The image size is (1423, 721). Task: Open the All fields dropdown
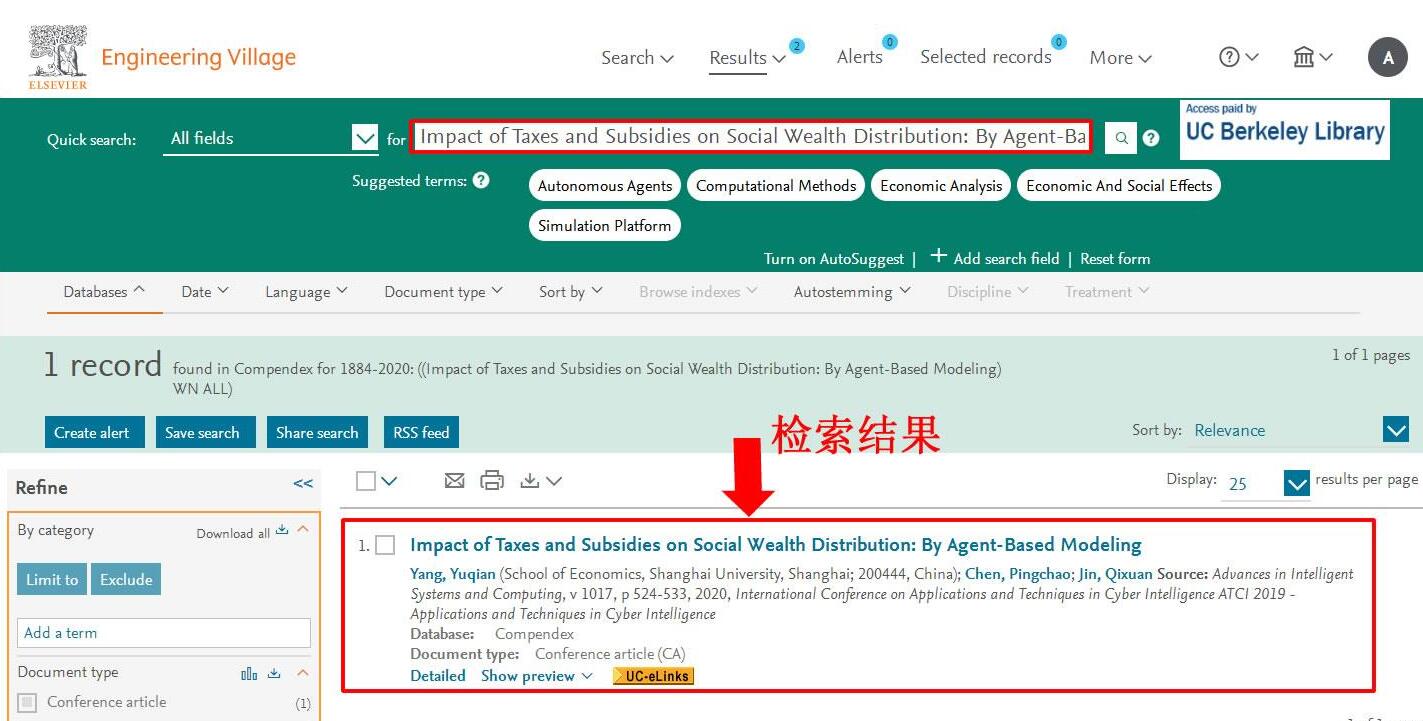coord(270,138)
